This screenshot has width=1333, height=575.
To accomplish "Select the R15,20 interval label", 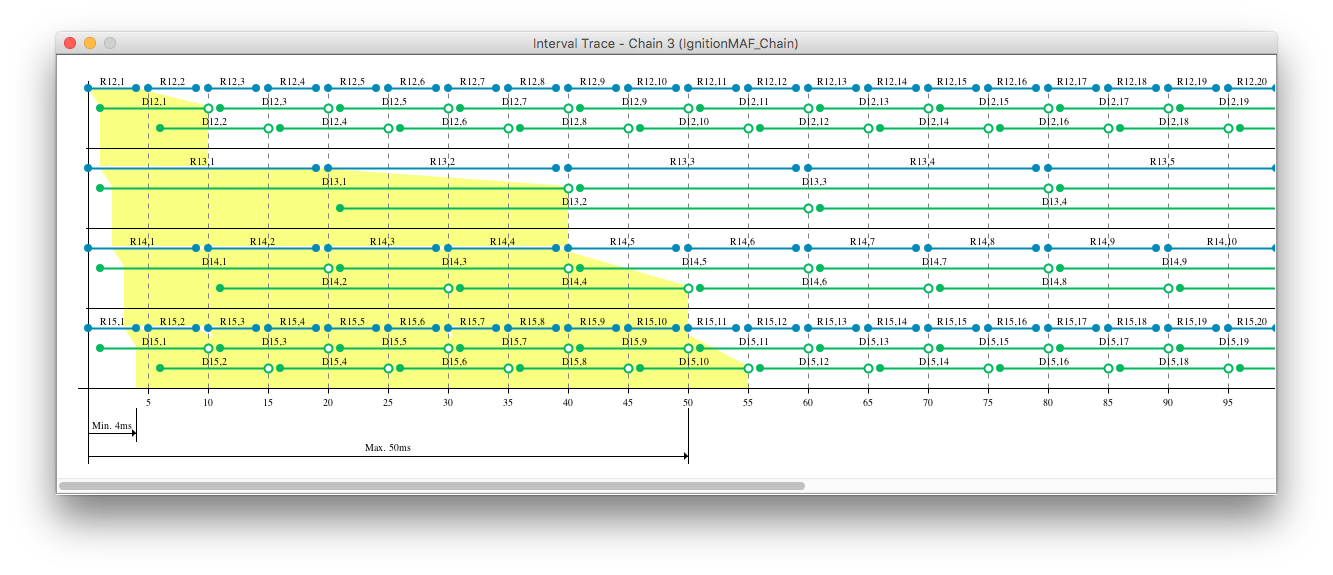I will pyautogui.click(x=1251, y=322).
